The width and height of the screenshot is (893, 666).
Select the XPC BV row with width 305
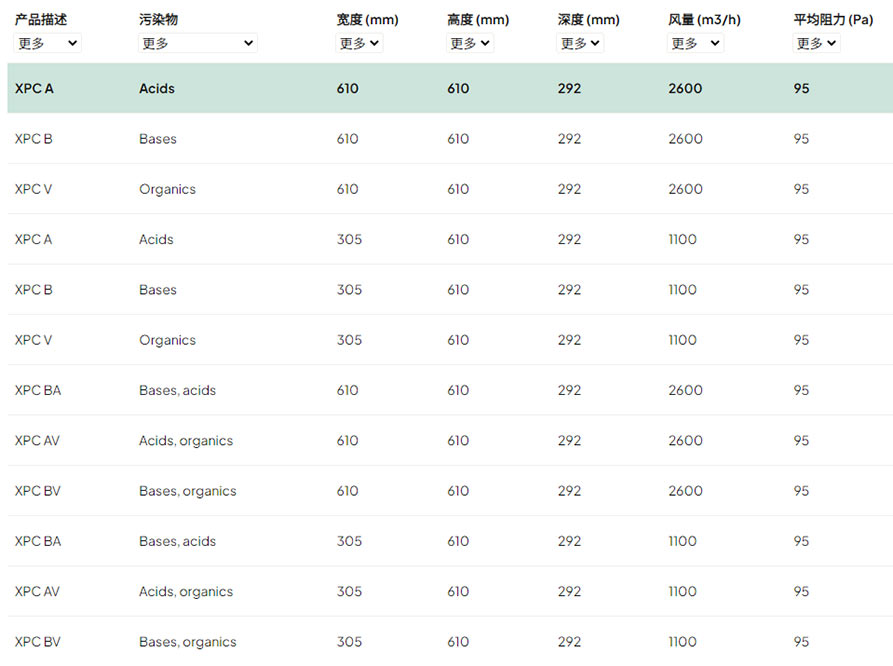click(x=450, y=642)
